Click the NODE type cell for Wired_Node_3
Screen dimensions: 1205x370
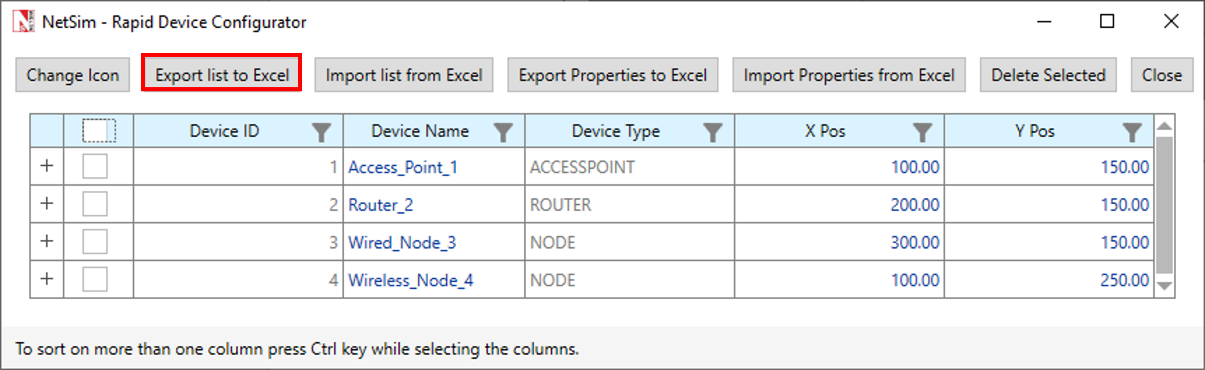[x=629, y=242]
